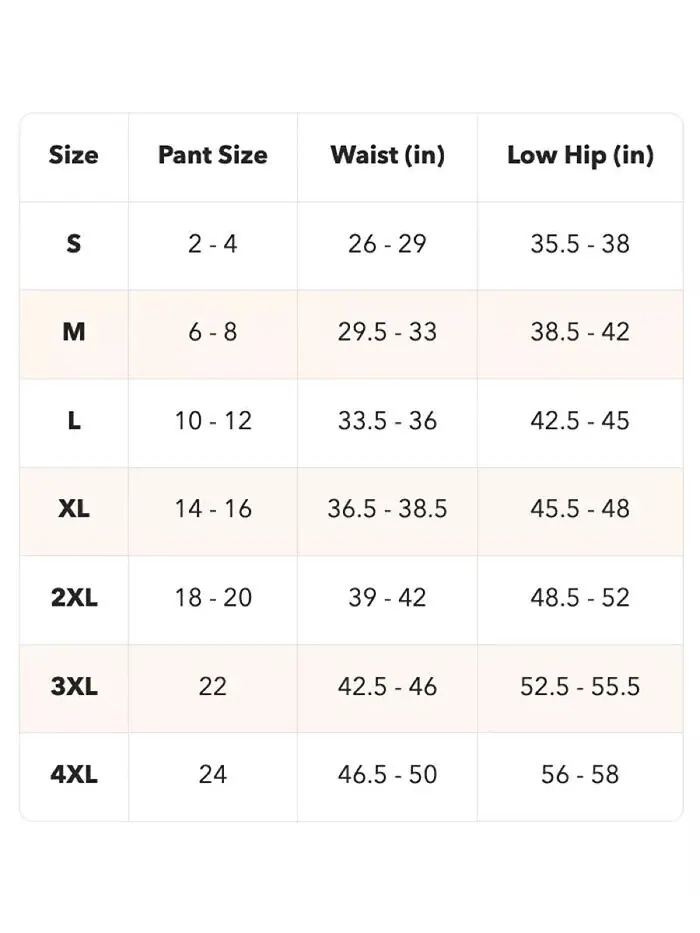This screenshot has height=933, width=700.
Task: Select the Low Hip (in) header
Action: coord(580,155)
